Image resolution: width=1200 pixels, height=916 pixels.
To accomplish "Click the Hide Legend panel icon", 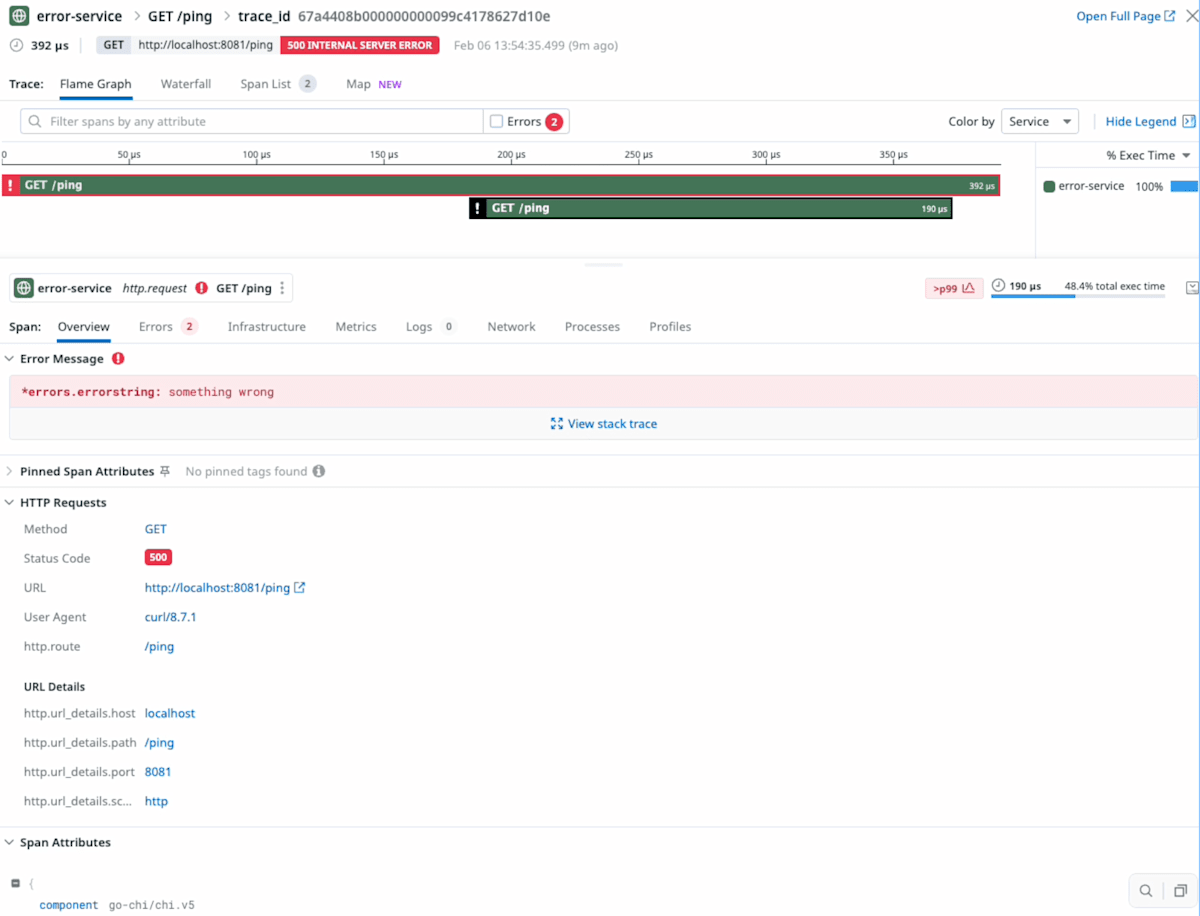I will (x=1189, y=121).
